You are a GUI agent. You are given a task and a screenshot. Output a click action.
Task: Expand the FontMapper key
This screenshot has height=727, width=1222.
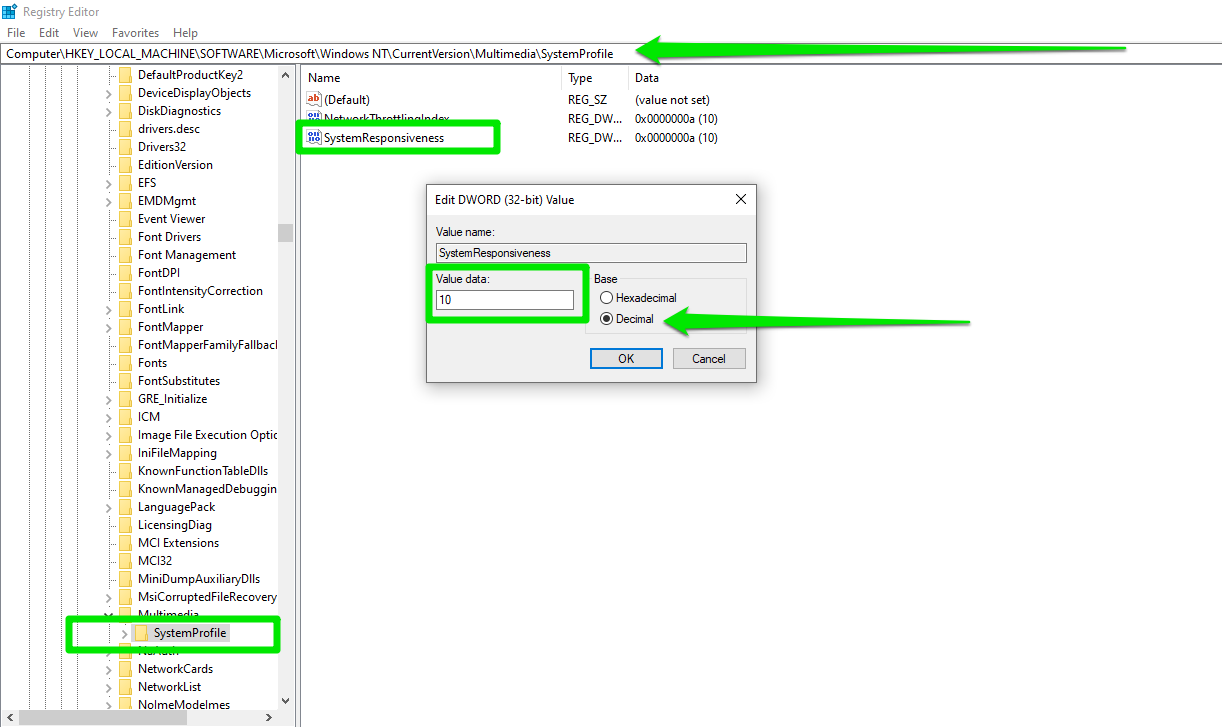(x=109, y=327)
